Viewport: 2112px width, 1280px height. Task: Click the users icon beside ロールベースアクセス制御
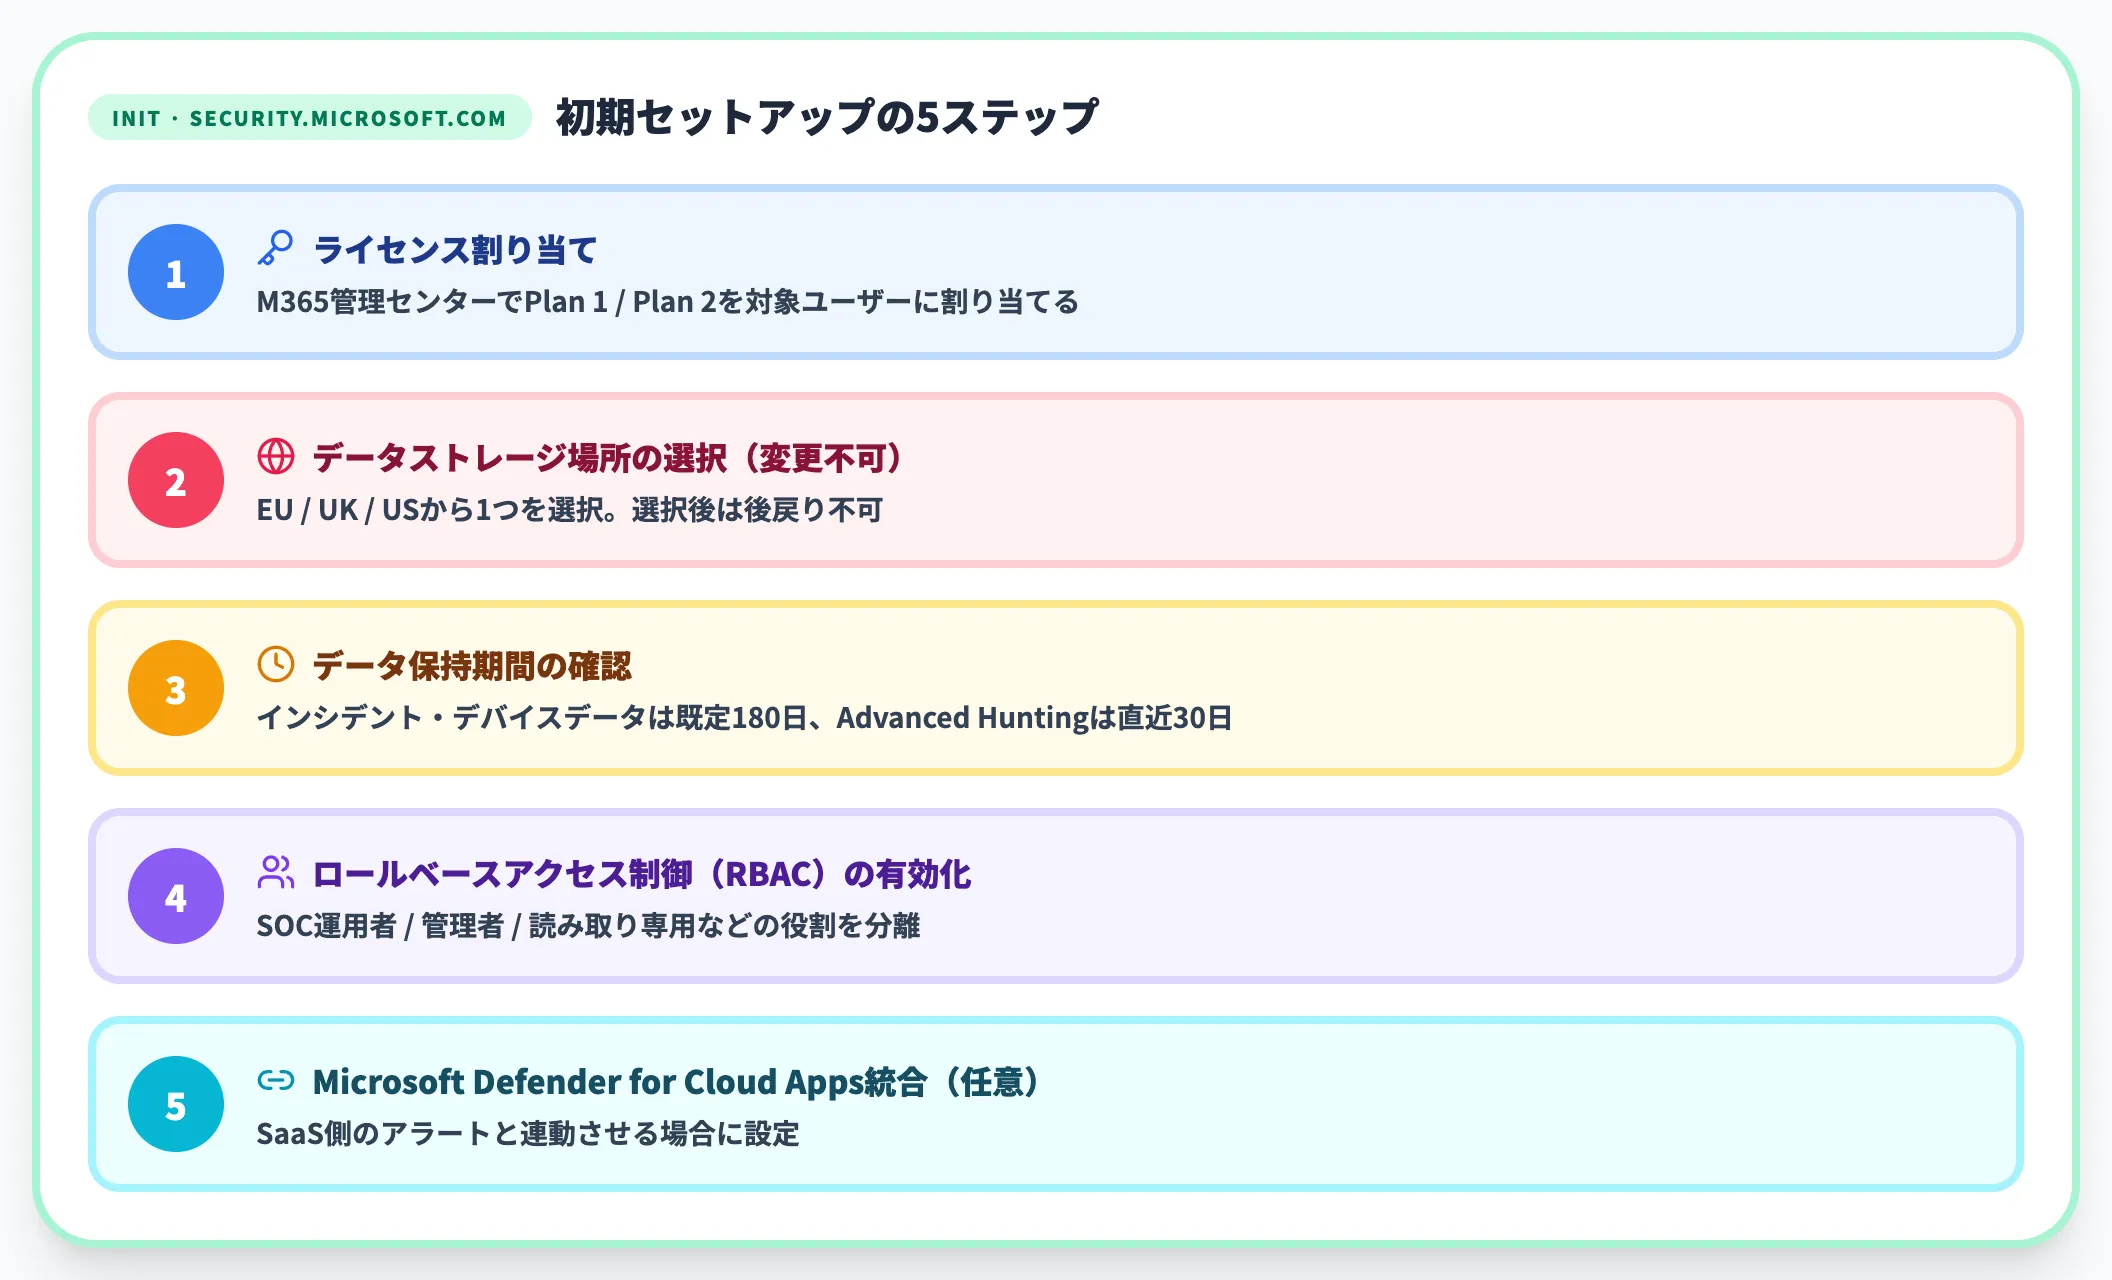(x=275, y=872)
